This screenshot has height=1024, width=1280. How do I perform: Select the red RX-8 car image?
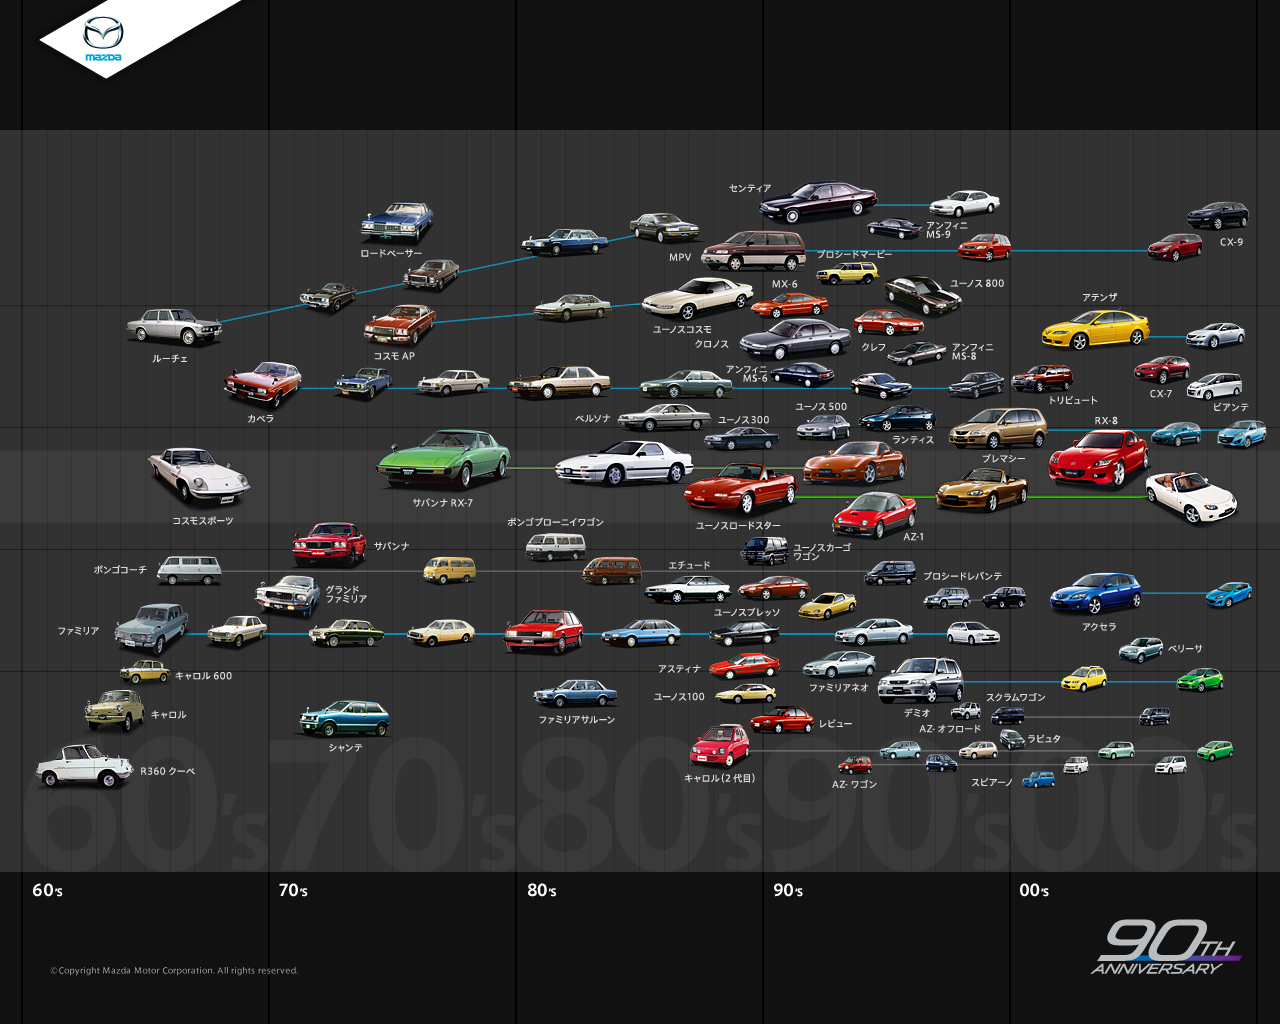point(1099,458)
